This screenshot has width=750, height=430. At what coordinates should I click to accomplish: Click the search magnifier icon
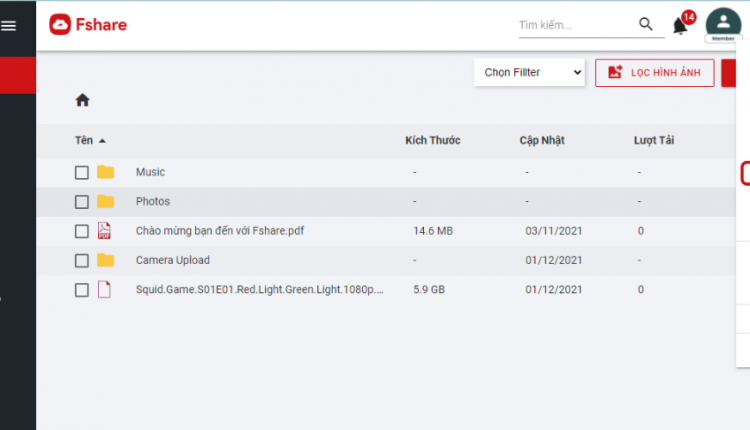646,24
